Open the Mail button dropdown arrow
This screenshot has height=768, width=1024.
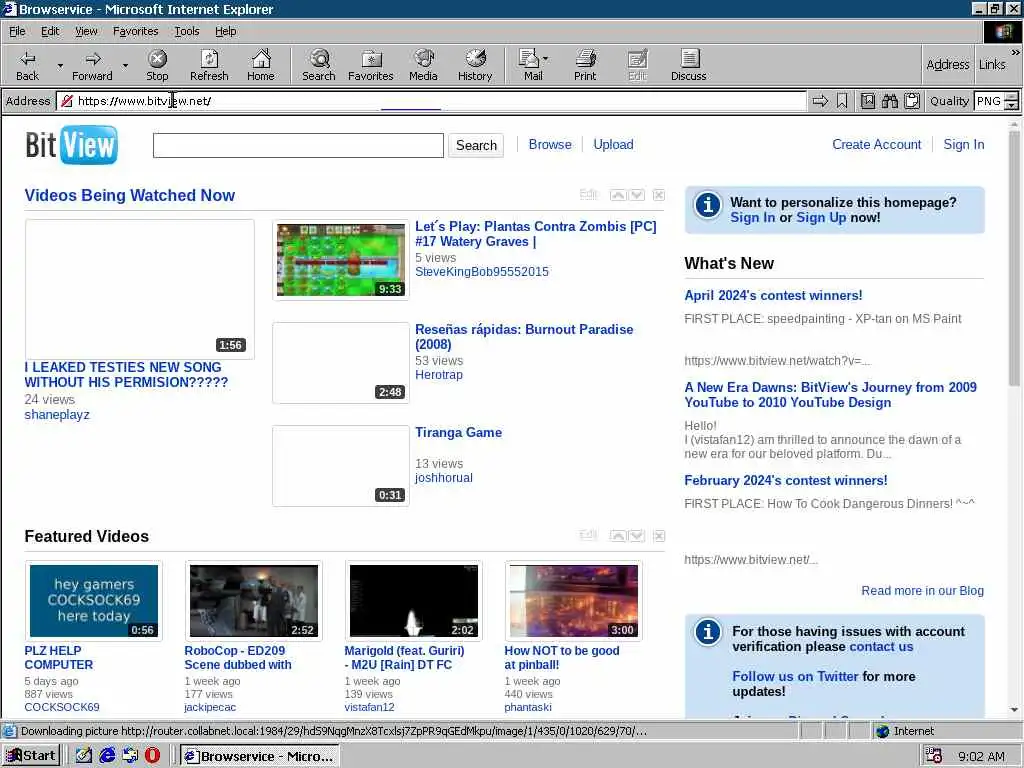coord(546,59)
